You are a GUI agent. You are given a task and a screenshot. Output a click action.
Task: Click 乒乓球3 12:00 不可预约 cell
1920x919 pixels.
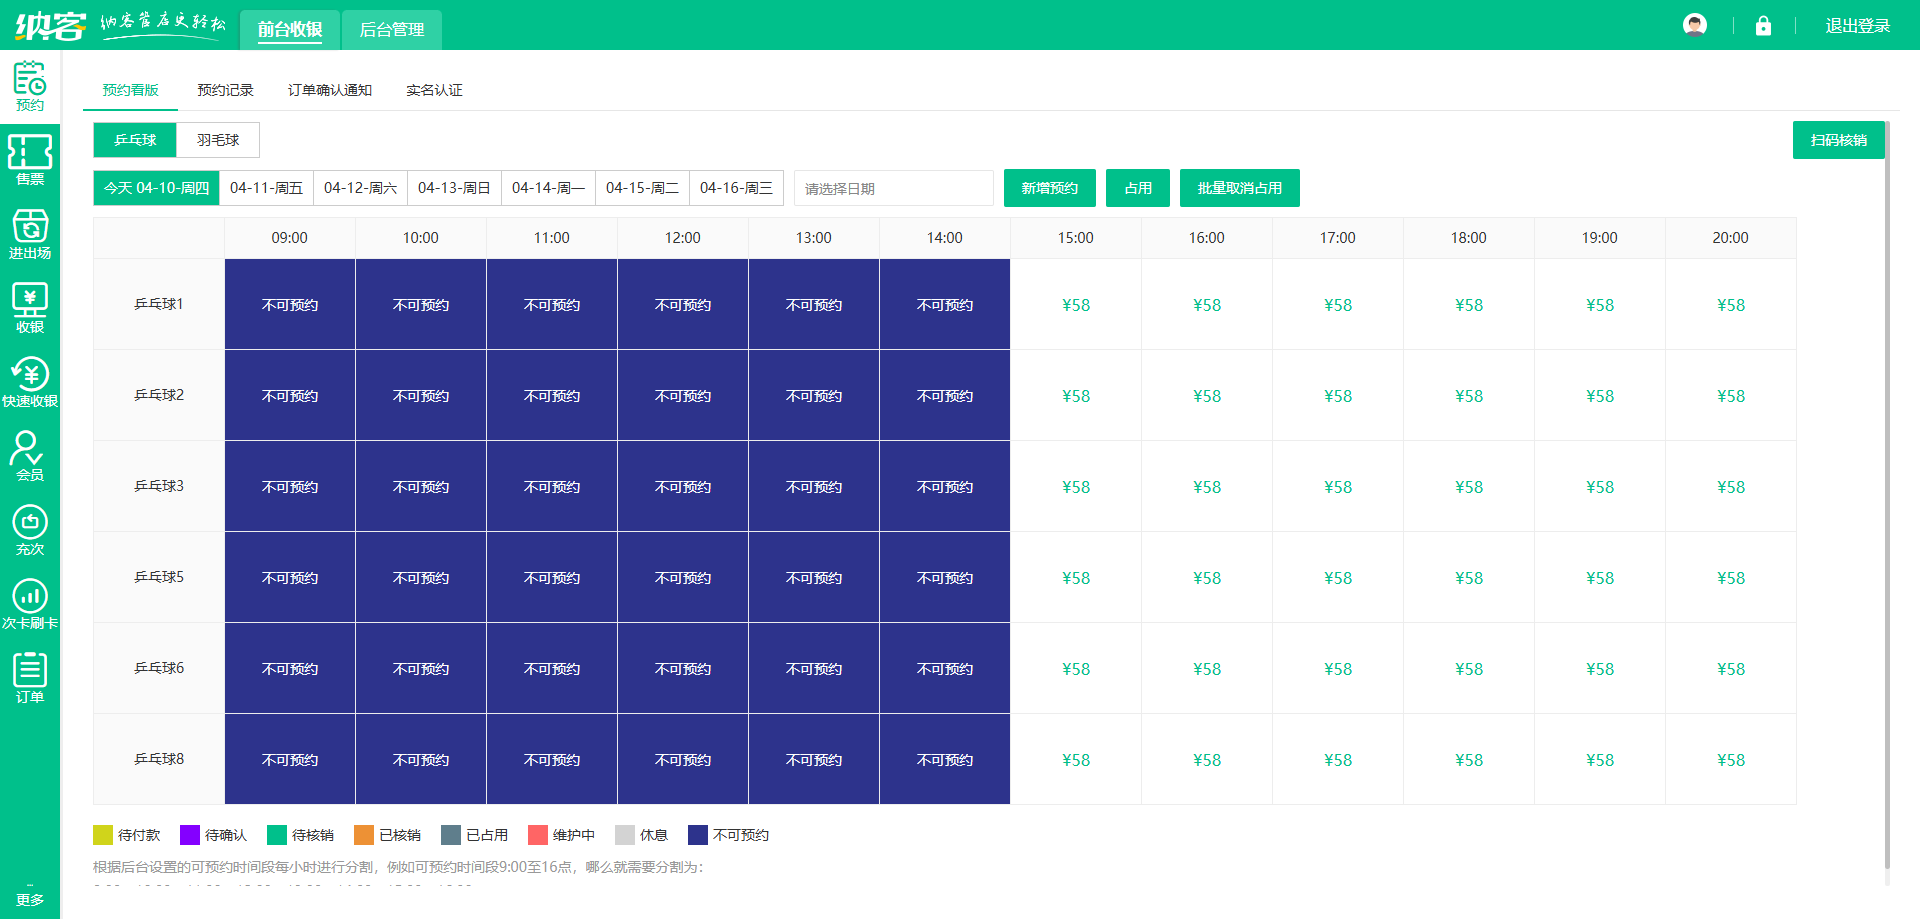[683, 487]
